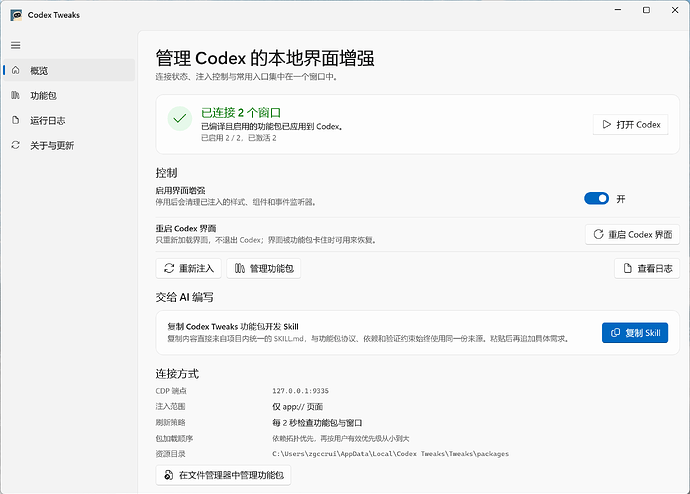Screen dimensions: 690x494
Task: Open the hamburger navigation menu
Action: tap(16, 45)
